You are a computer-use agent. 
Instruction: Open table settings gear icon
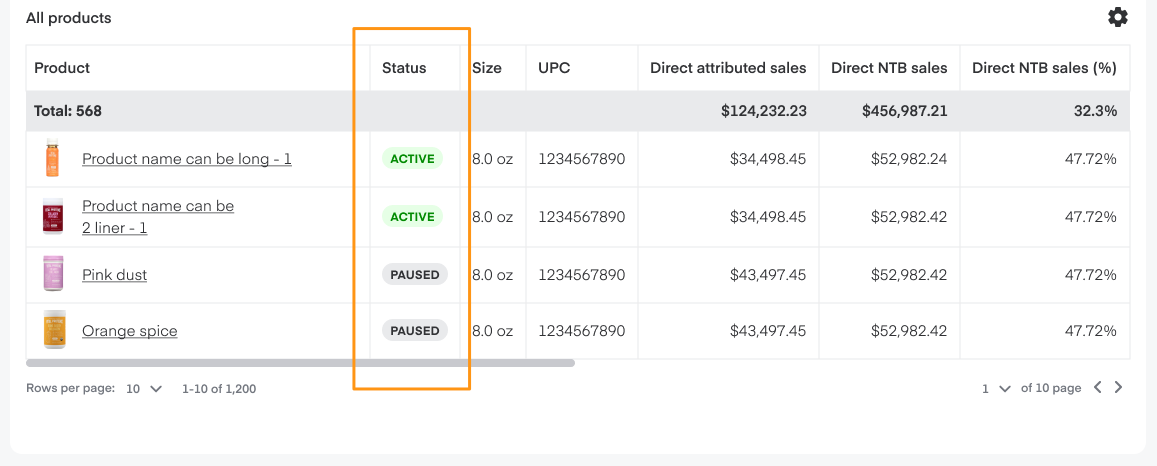click(x=1118, y=17)
